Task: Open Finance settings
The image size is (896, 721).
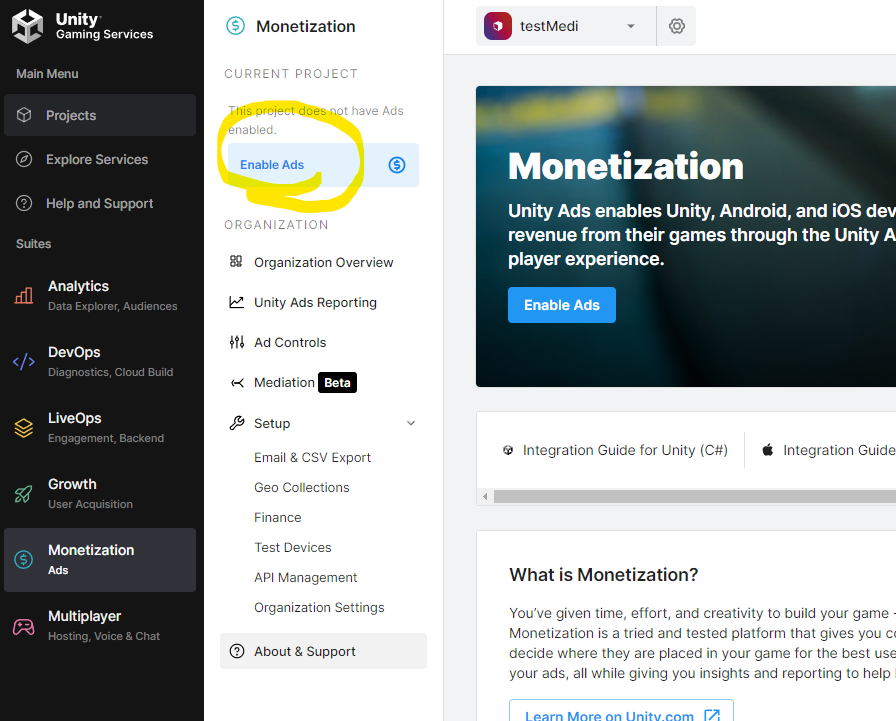Action: (278, 518)
